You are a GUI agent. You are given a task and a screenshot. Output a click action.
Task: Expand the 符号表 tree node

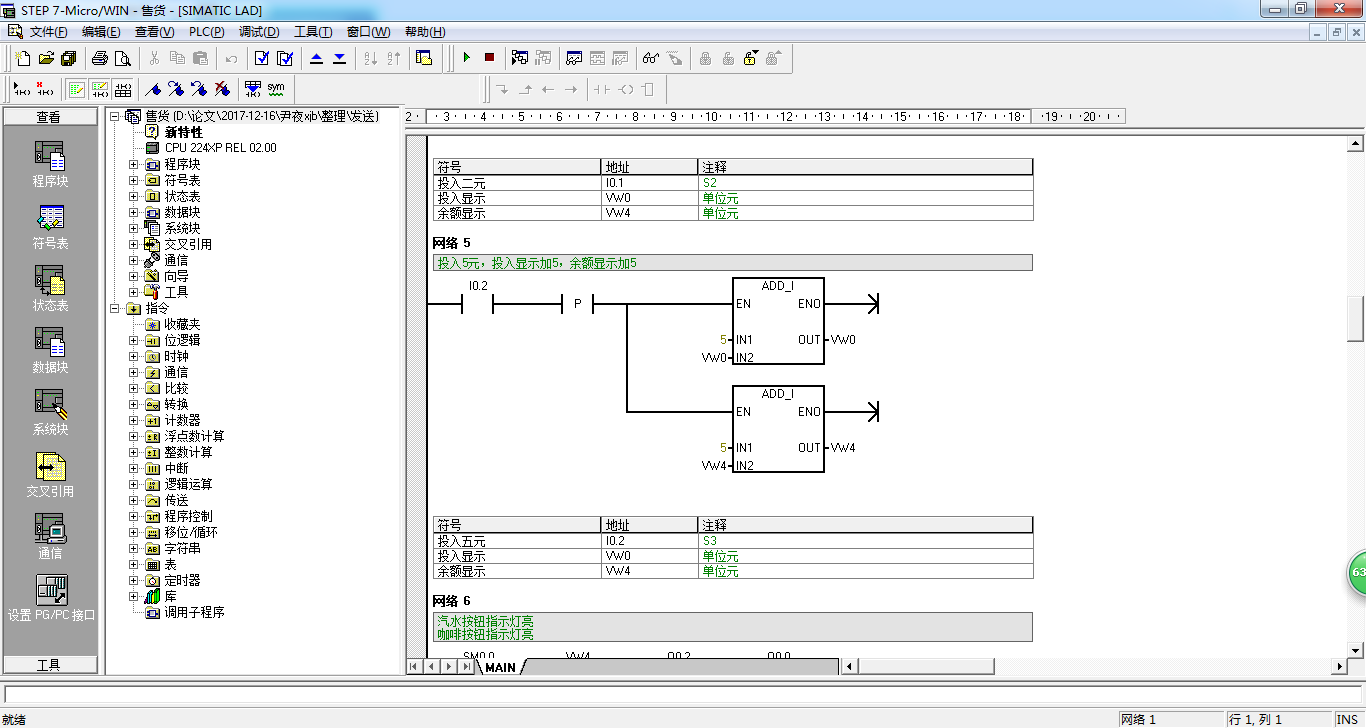pyautogui.click(x=134, y=180)
